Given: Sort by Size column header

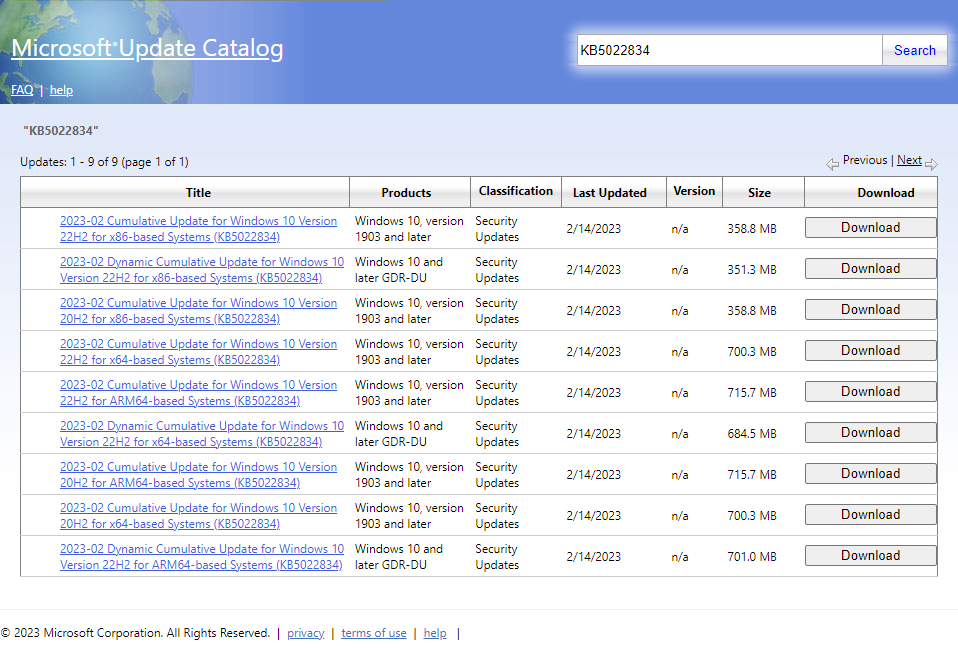Looking at the screenshot, I should coord(763,192).
